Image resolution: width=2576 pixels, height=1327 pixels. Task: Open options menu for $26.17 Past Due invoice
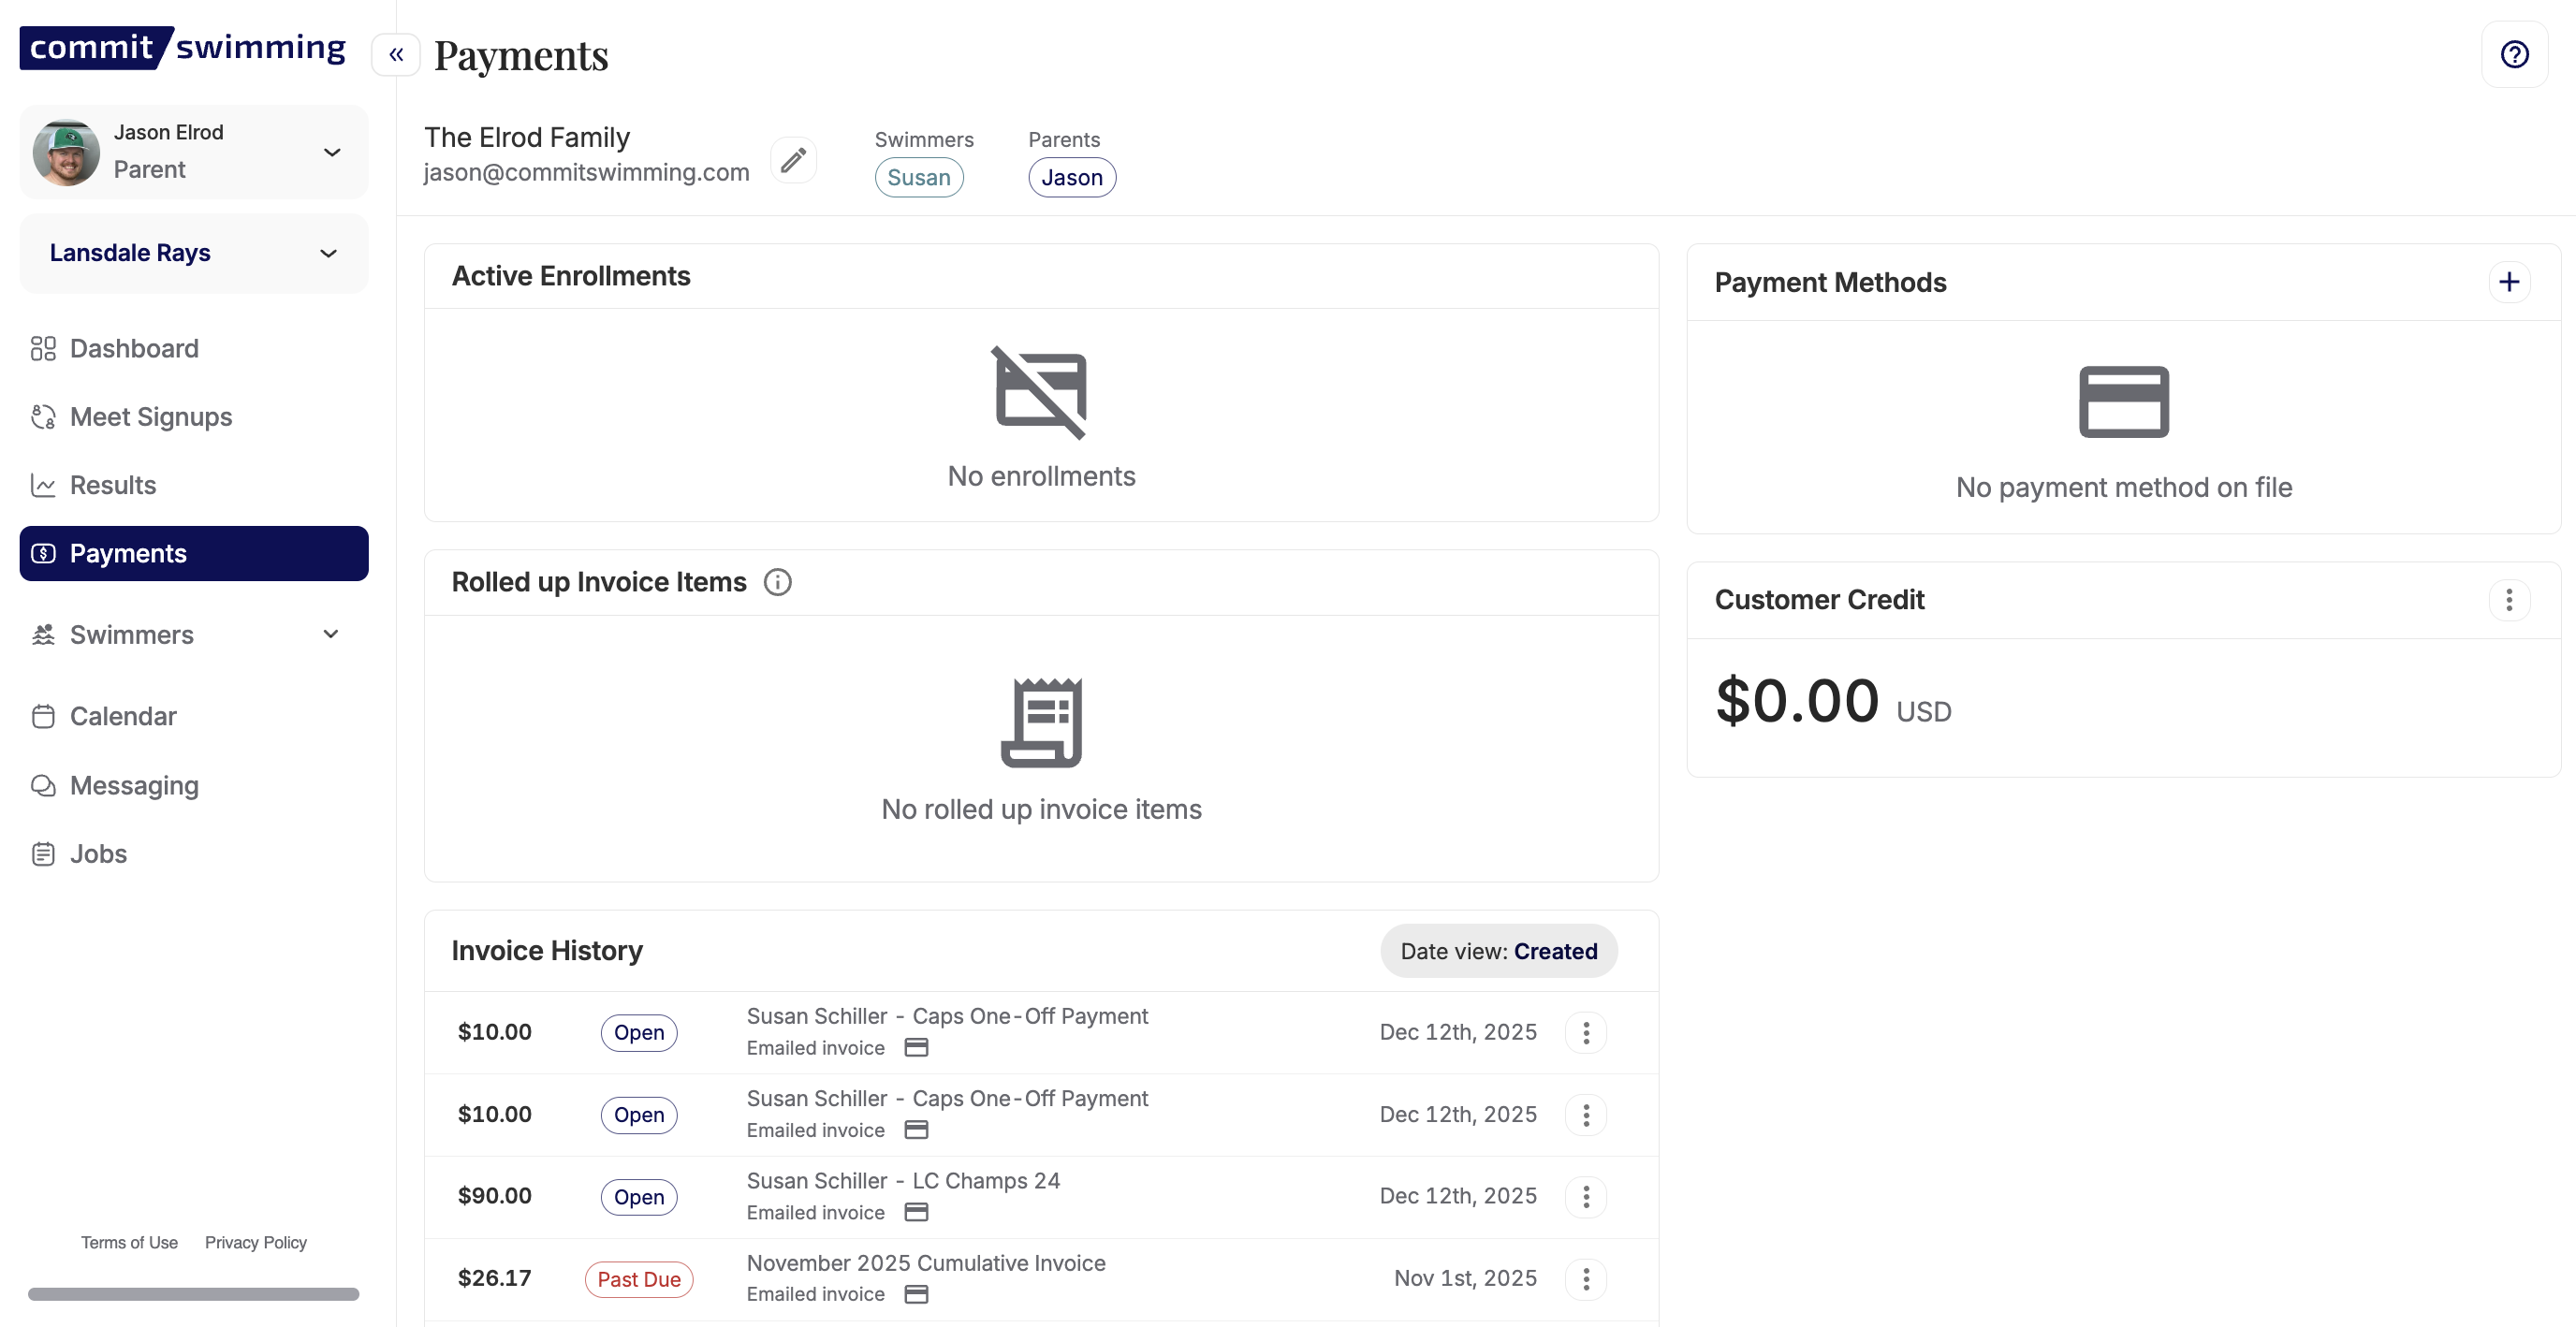pyautogui.click(x=1585, y=1279)
